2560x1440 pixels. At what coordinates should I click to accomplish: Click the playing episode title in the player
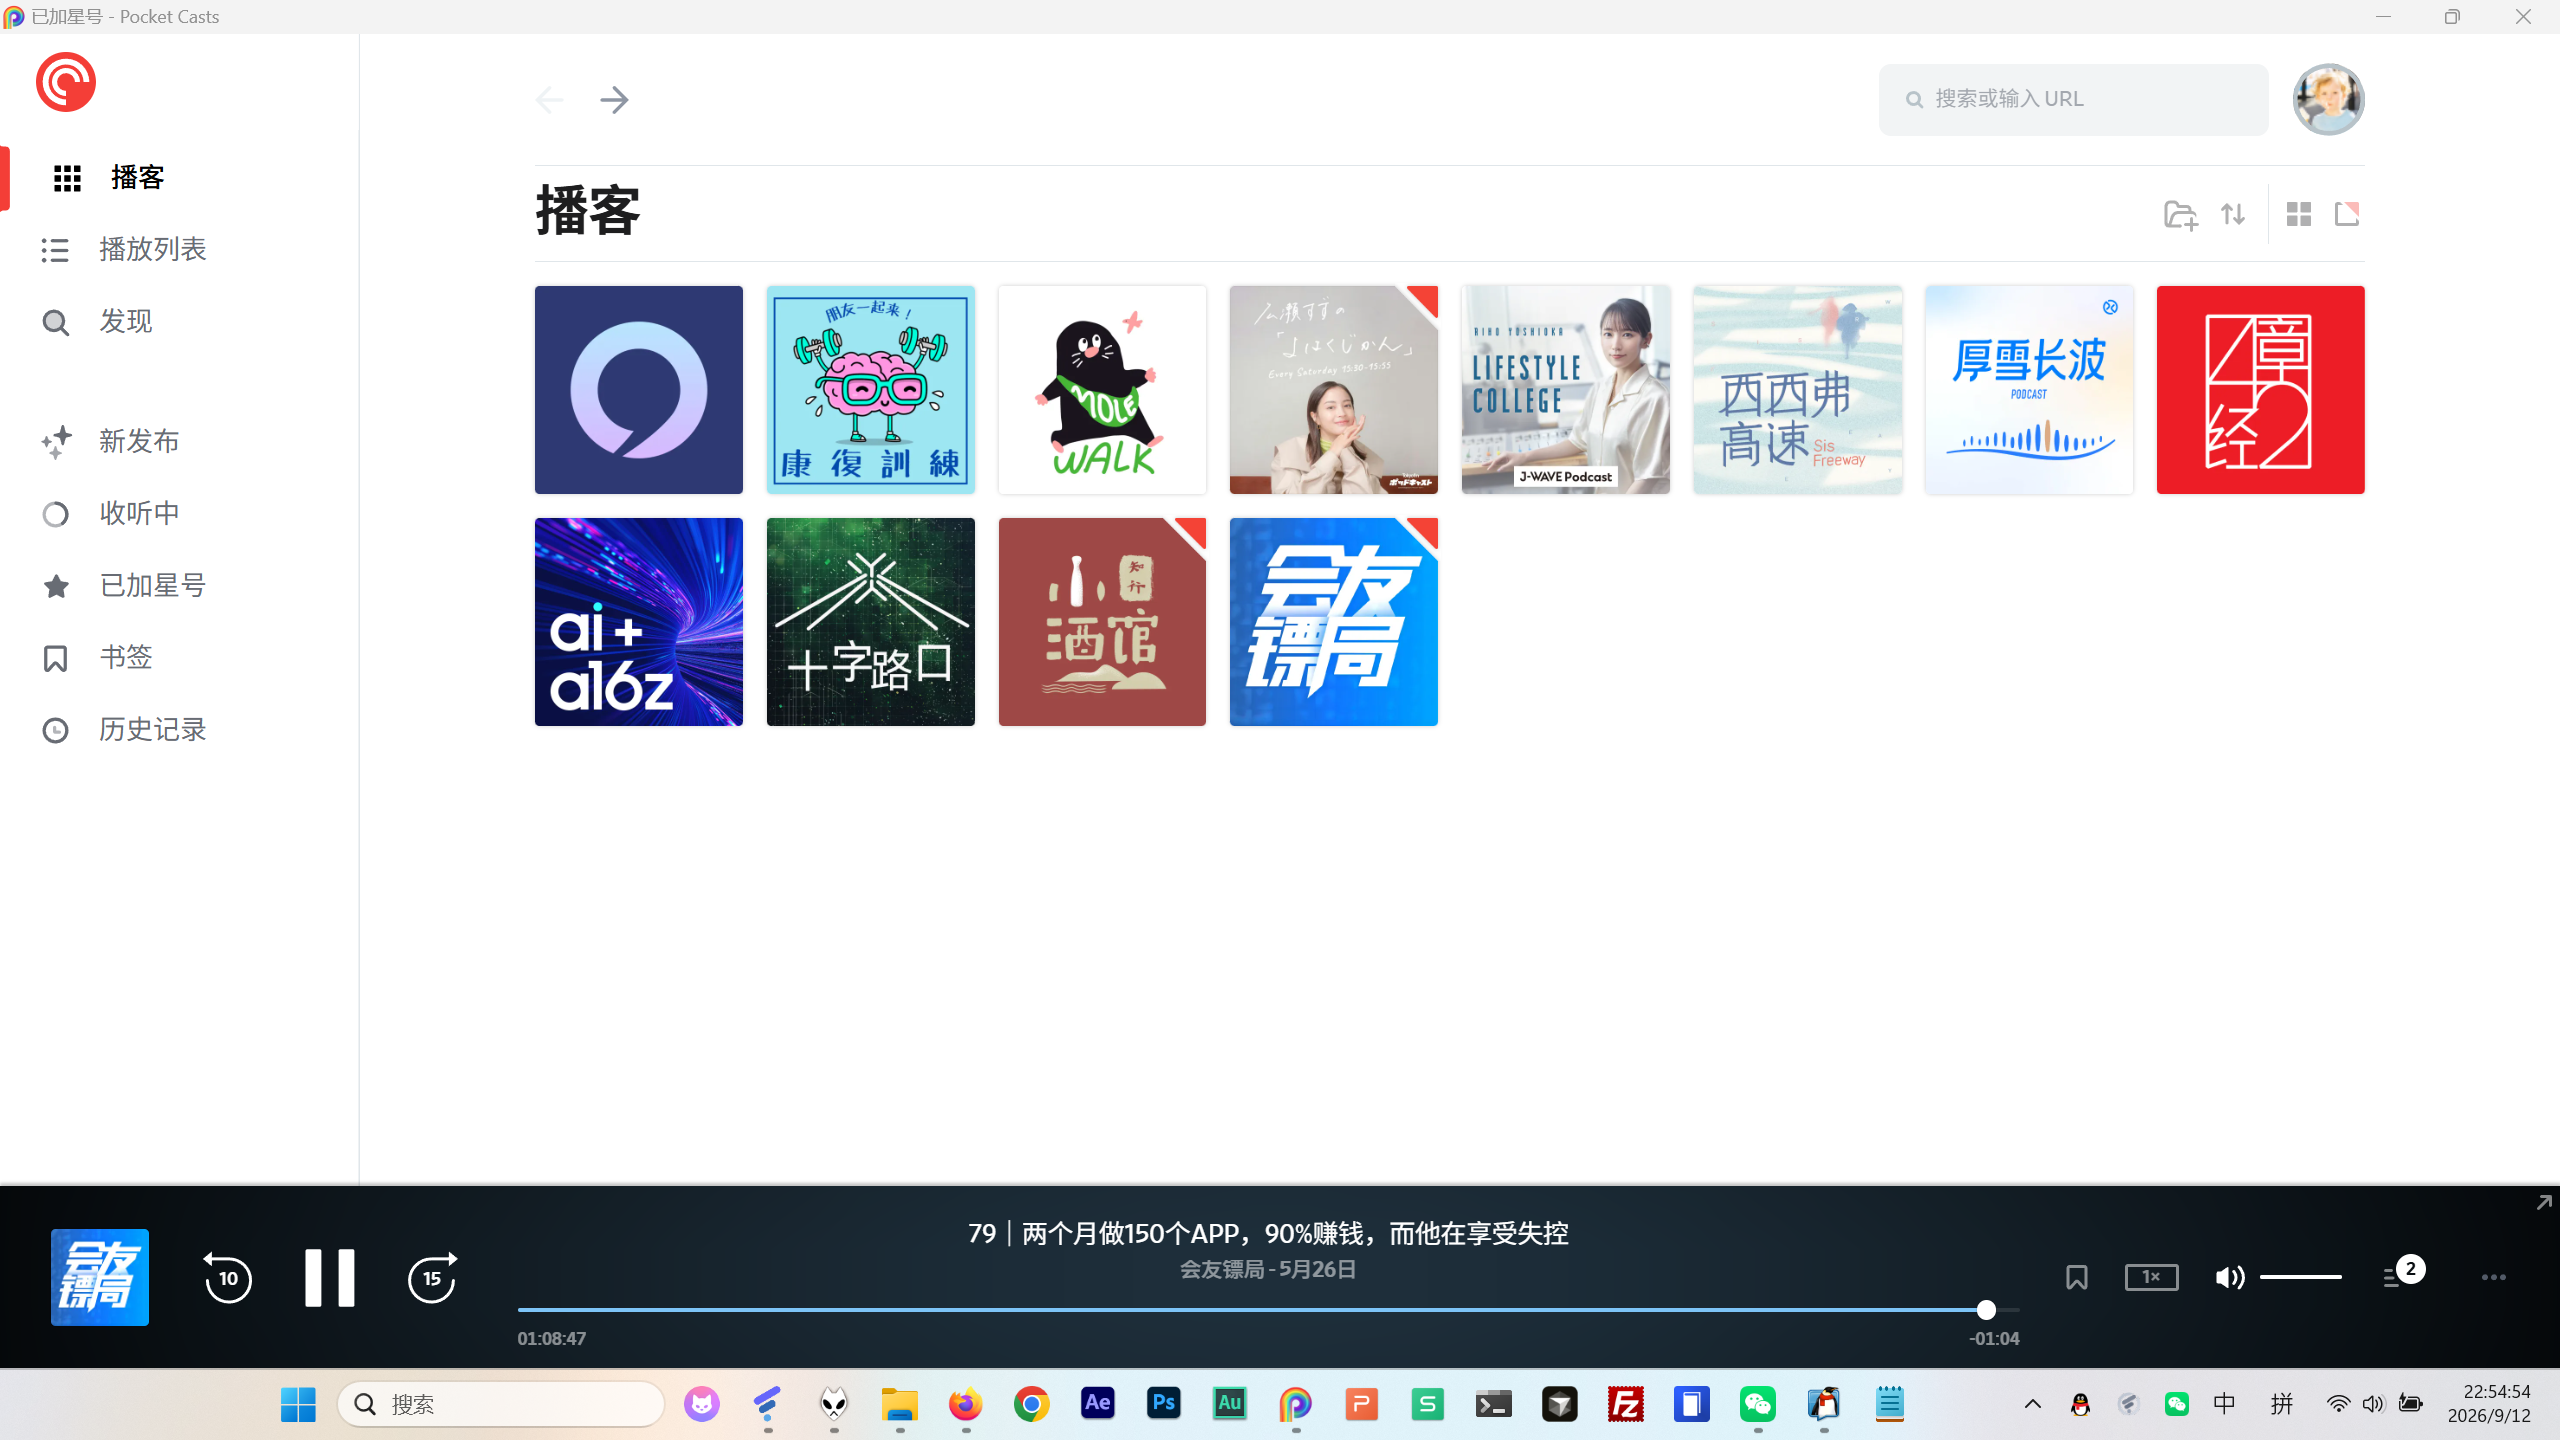click(1268, 1233)
